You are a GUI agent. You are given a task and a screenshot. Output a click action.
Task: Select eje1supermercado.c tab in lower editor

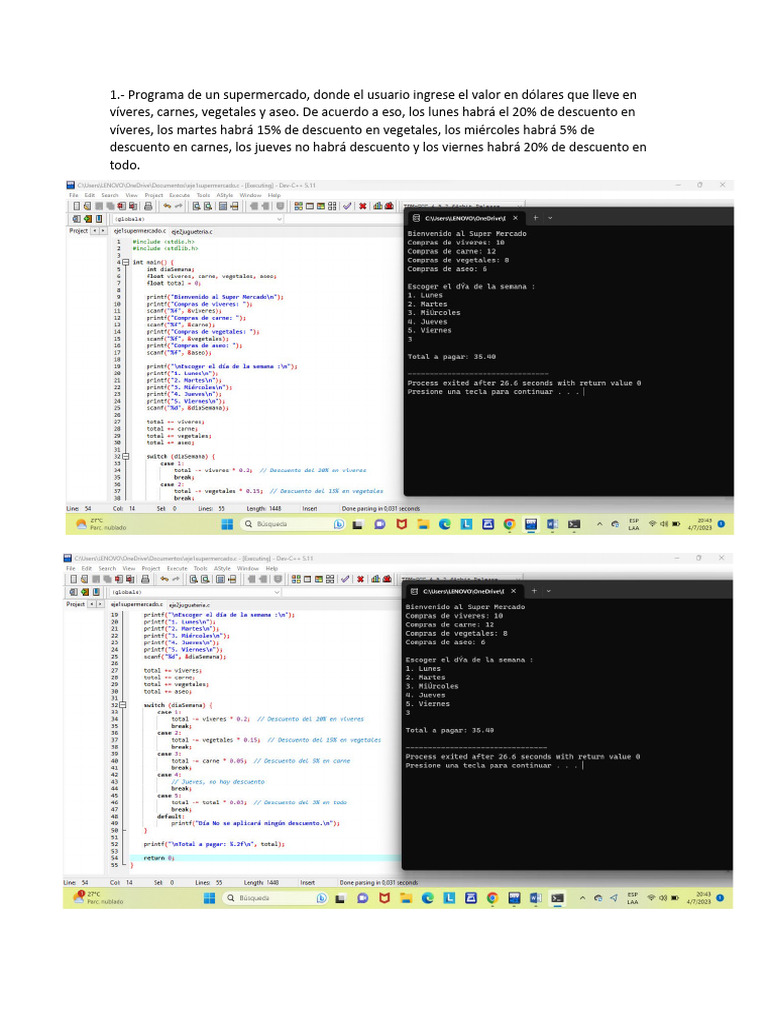pos(135,605)
